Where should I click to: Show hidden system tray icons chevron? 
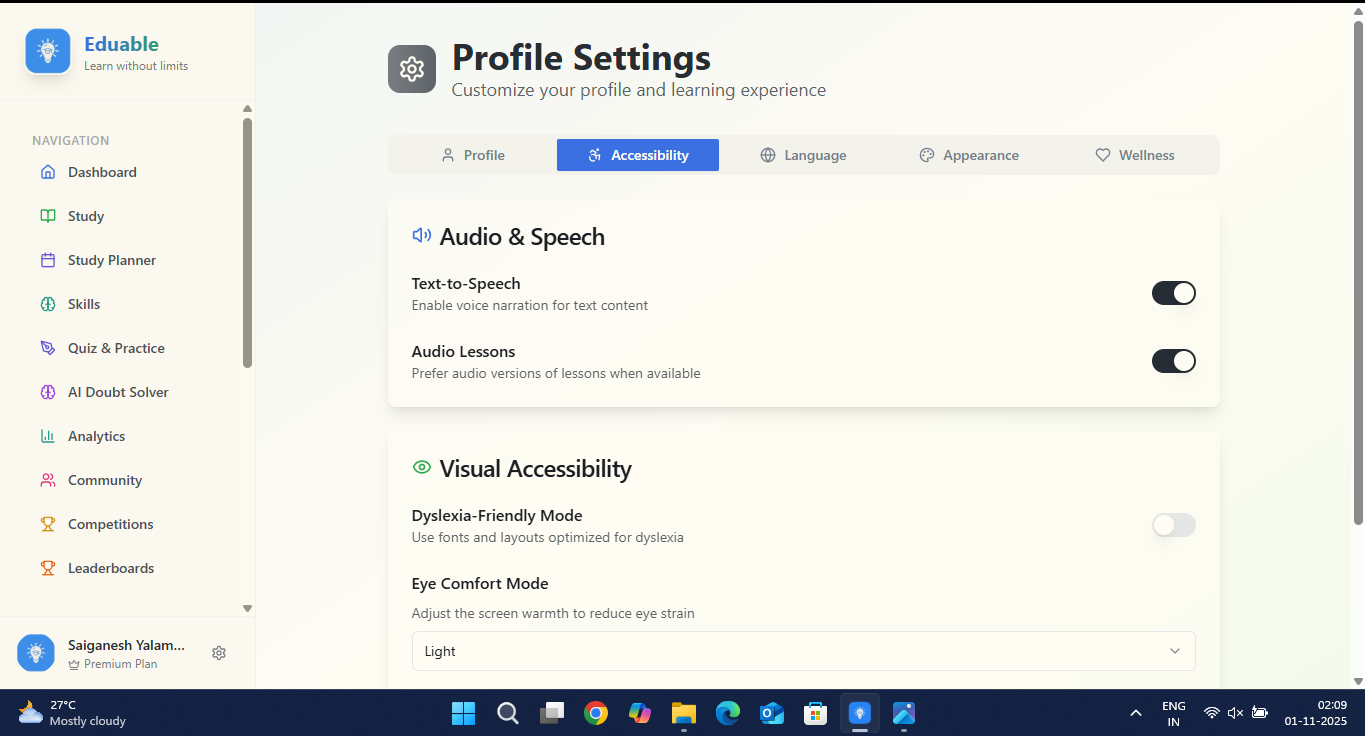click(1135, 713)
